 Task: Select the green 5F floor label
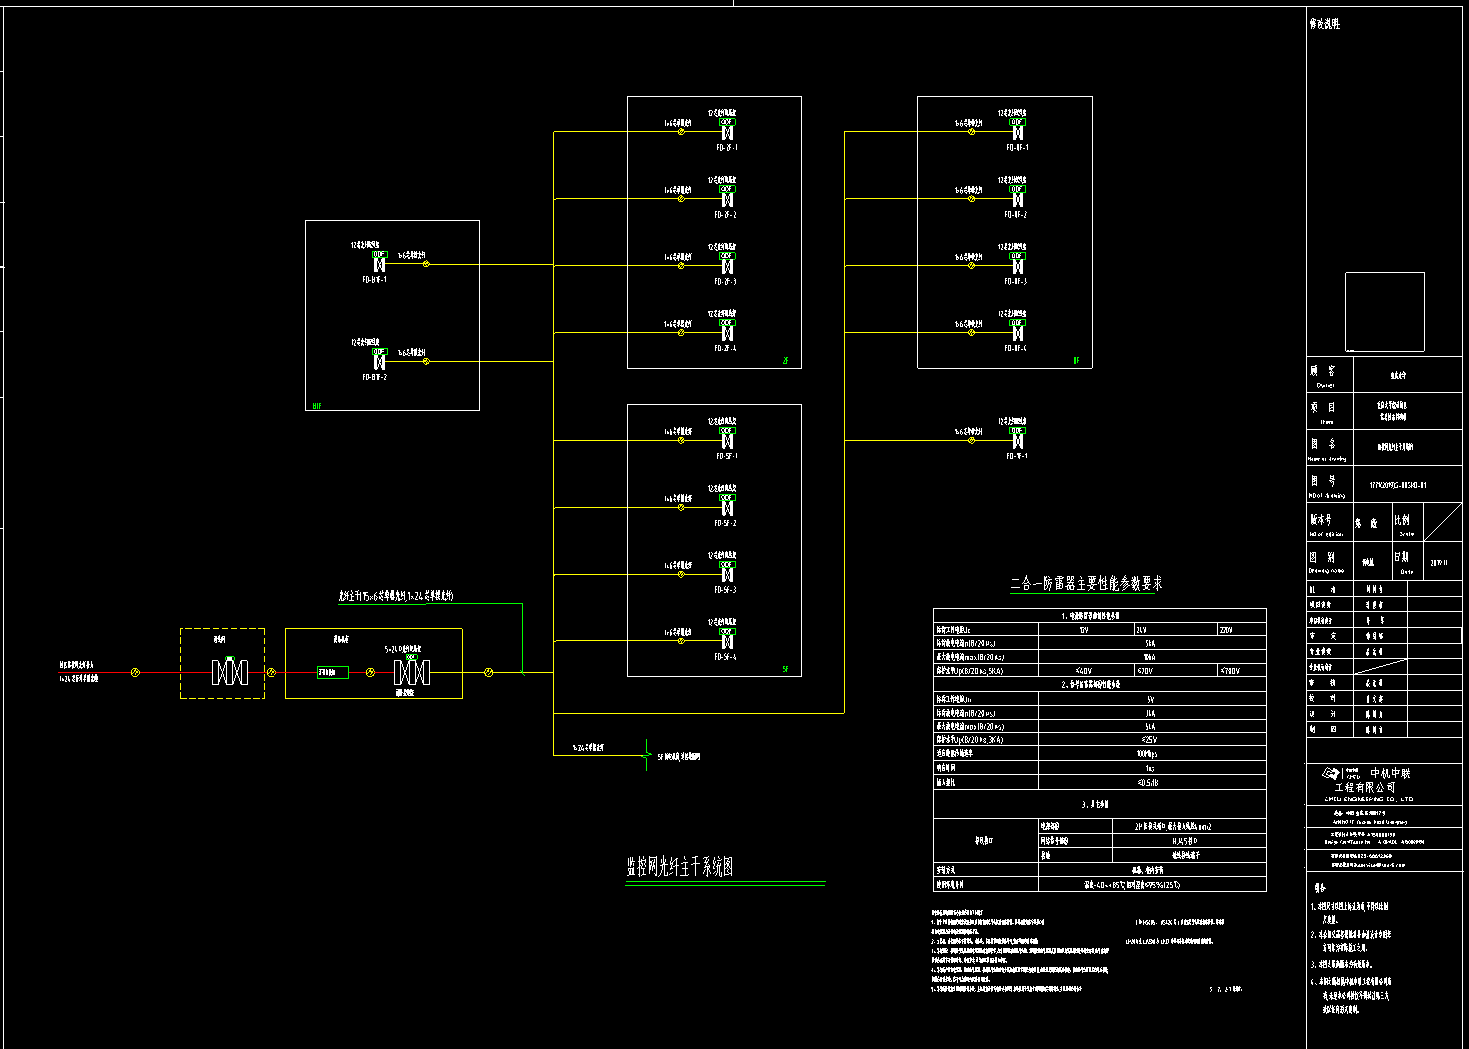click(785, 669)
